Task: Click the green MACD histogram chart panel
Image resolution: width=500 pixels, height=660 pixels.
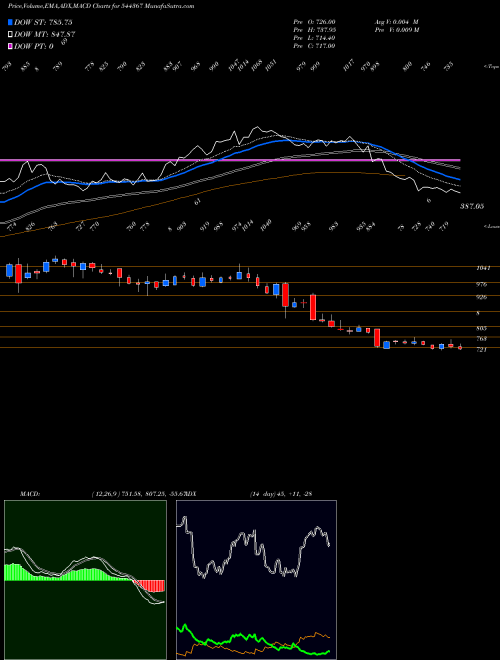Action: pos(85,580)
